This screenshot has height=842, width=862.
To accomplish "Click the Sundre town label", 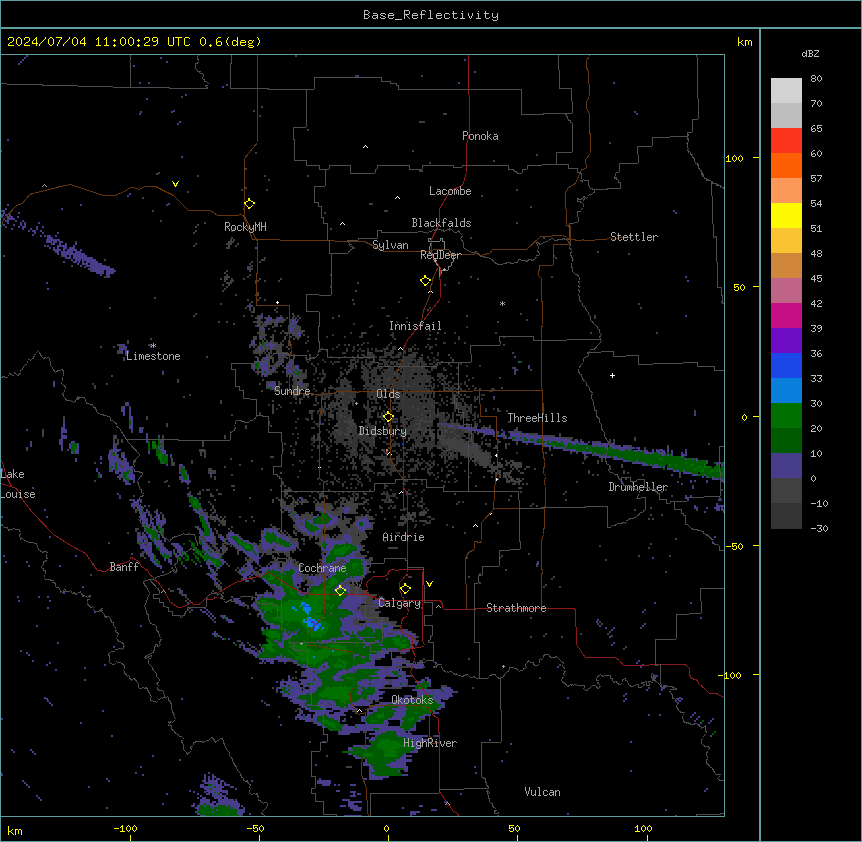I will coord(292,391).
